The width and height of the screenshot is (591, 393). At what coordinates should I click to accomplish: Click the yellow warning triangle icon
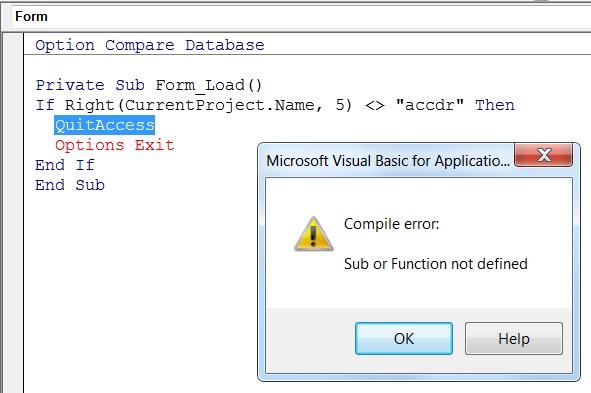point(313,234)
